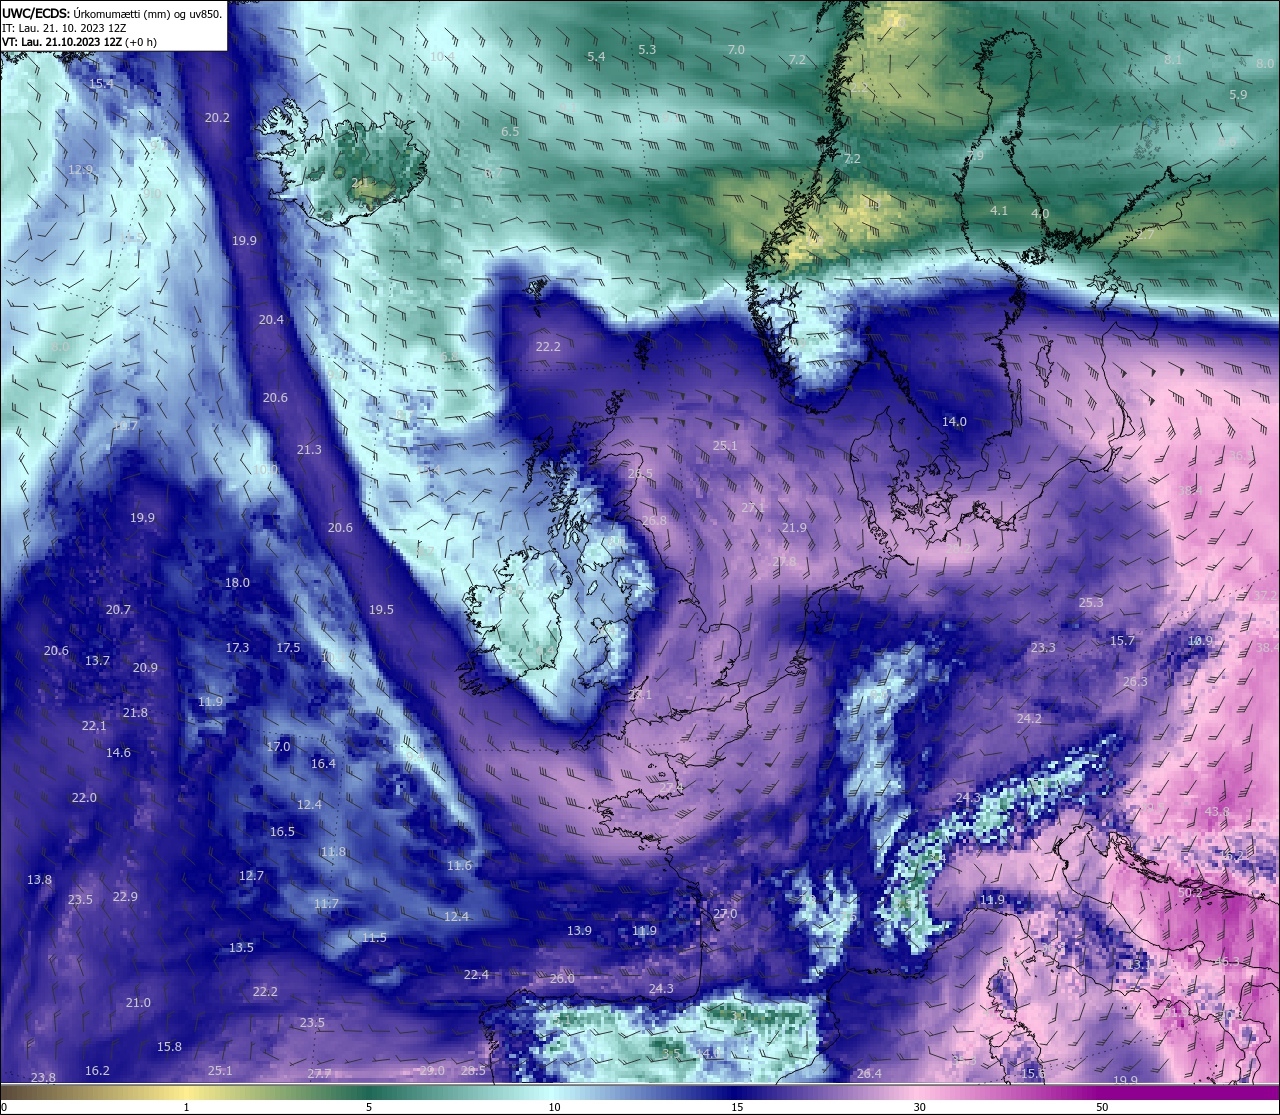Click the 24.2 value label
The image size is (1280, 1115).
click(1029, 719)
